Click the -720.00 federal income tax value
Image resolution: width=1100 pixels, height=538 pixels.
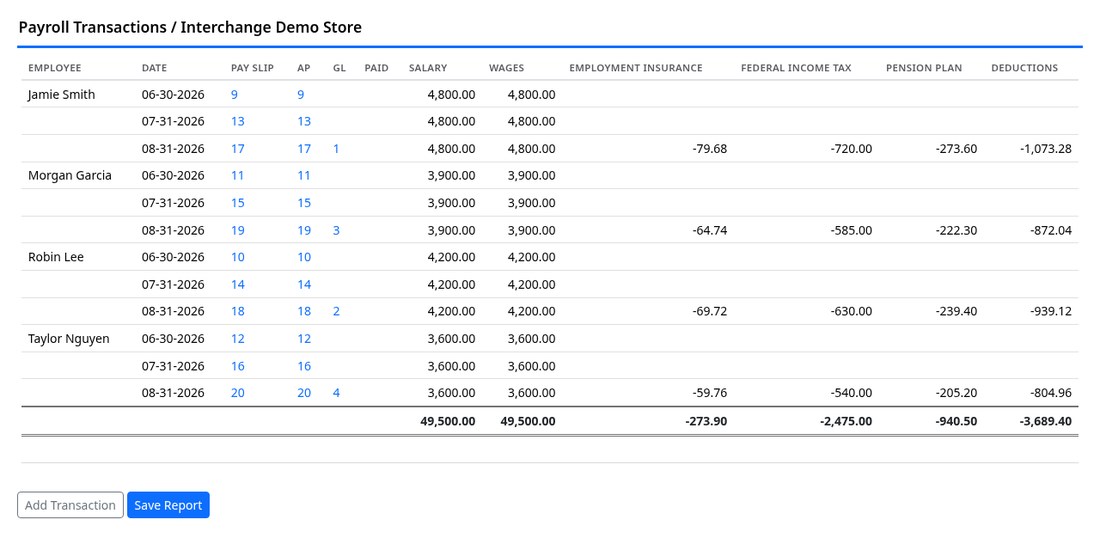click(x=851, y=149)
